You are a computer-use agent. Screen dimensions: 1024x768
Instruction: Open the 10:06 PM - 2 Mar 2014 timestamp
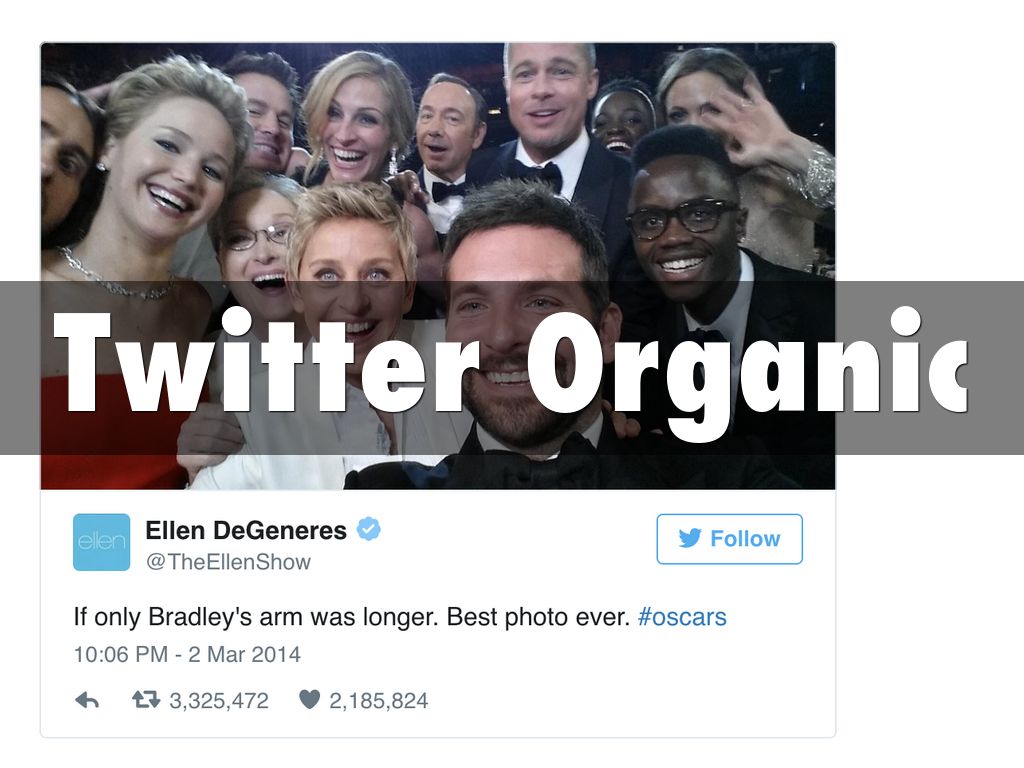187,654
